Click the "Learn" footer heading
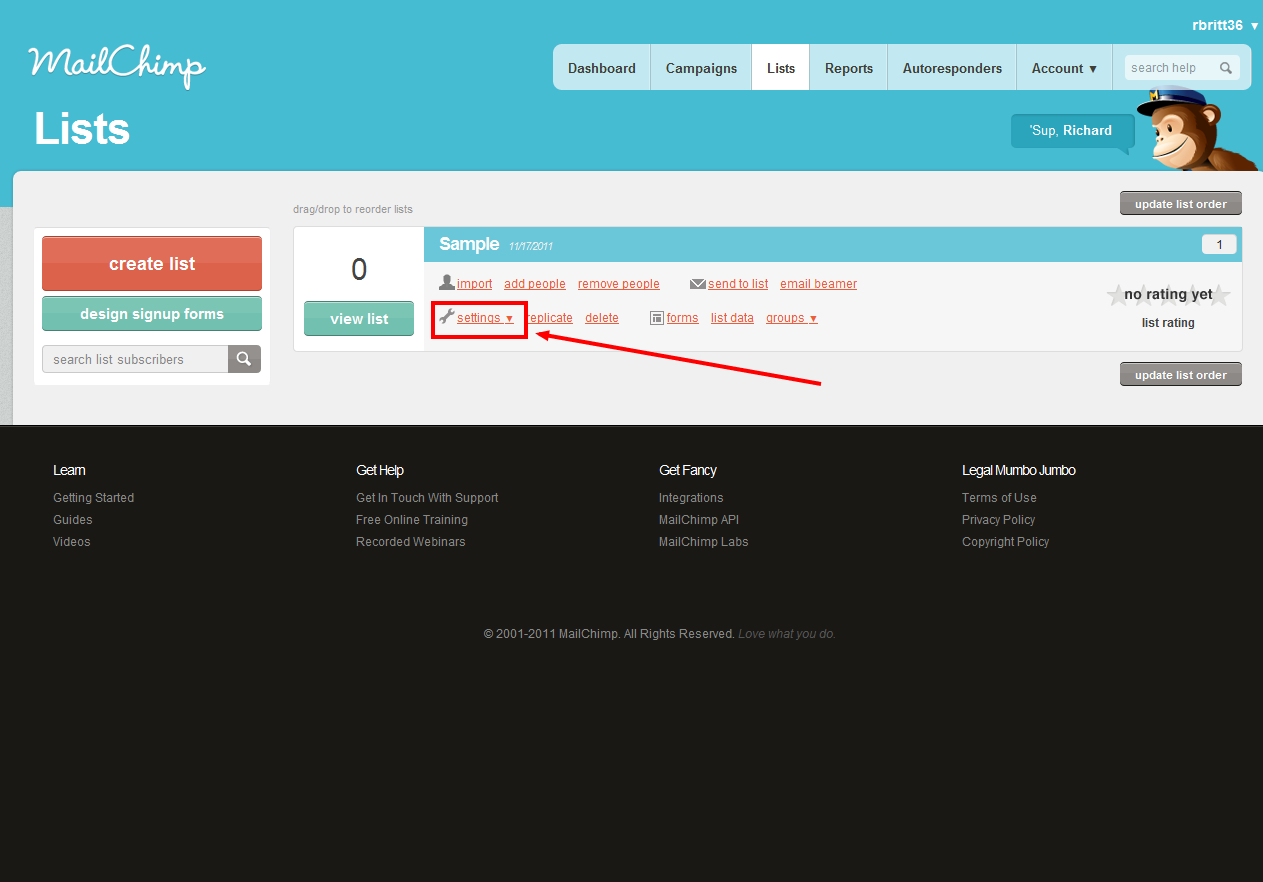1263x882 pixels. [x=69, y=470]
